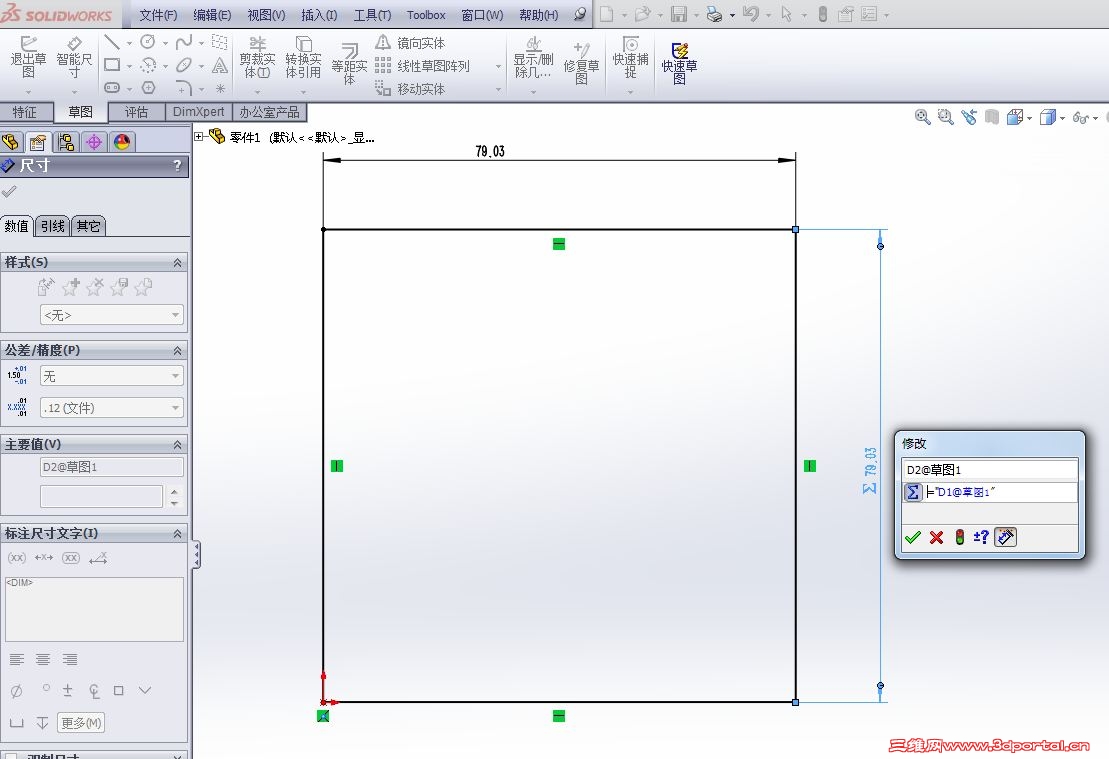This screenshot has height=759, width=1109.
Task: Click the More (更多) symbols button
Action: [x=81, y=723]
